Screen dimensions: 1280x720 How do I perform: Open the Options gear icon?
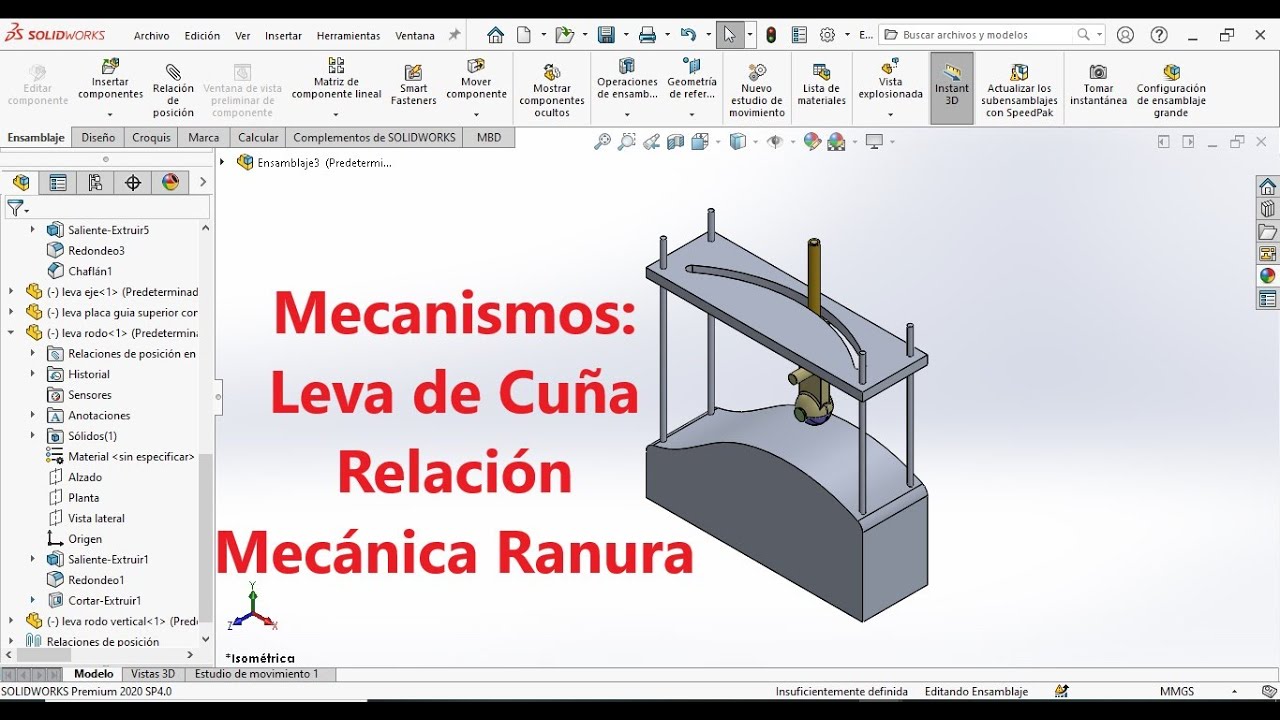[827, 35]
